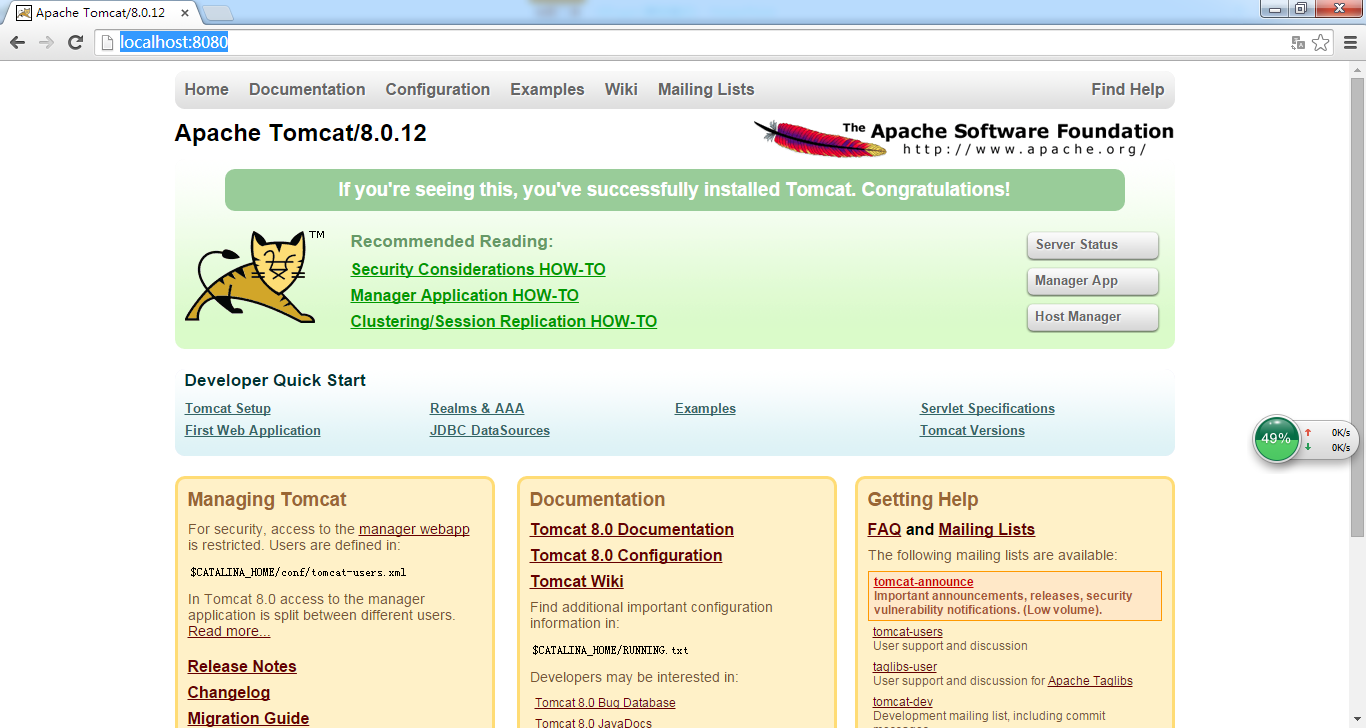Open Mailing Lists link under Getting Help
This screenshot has height=728, width=1366.
987,529
